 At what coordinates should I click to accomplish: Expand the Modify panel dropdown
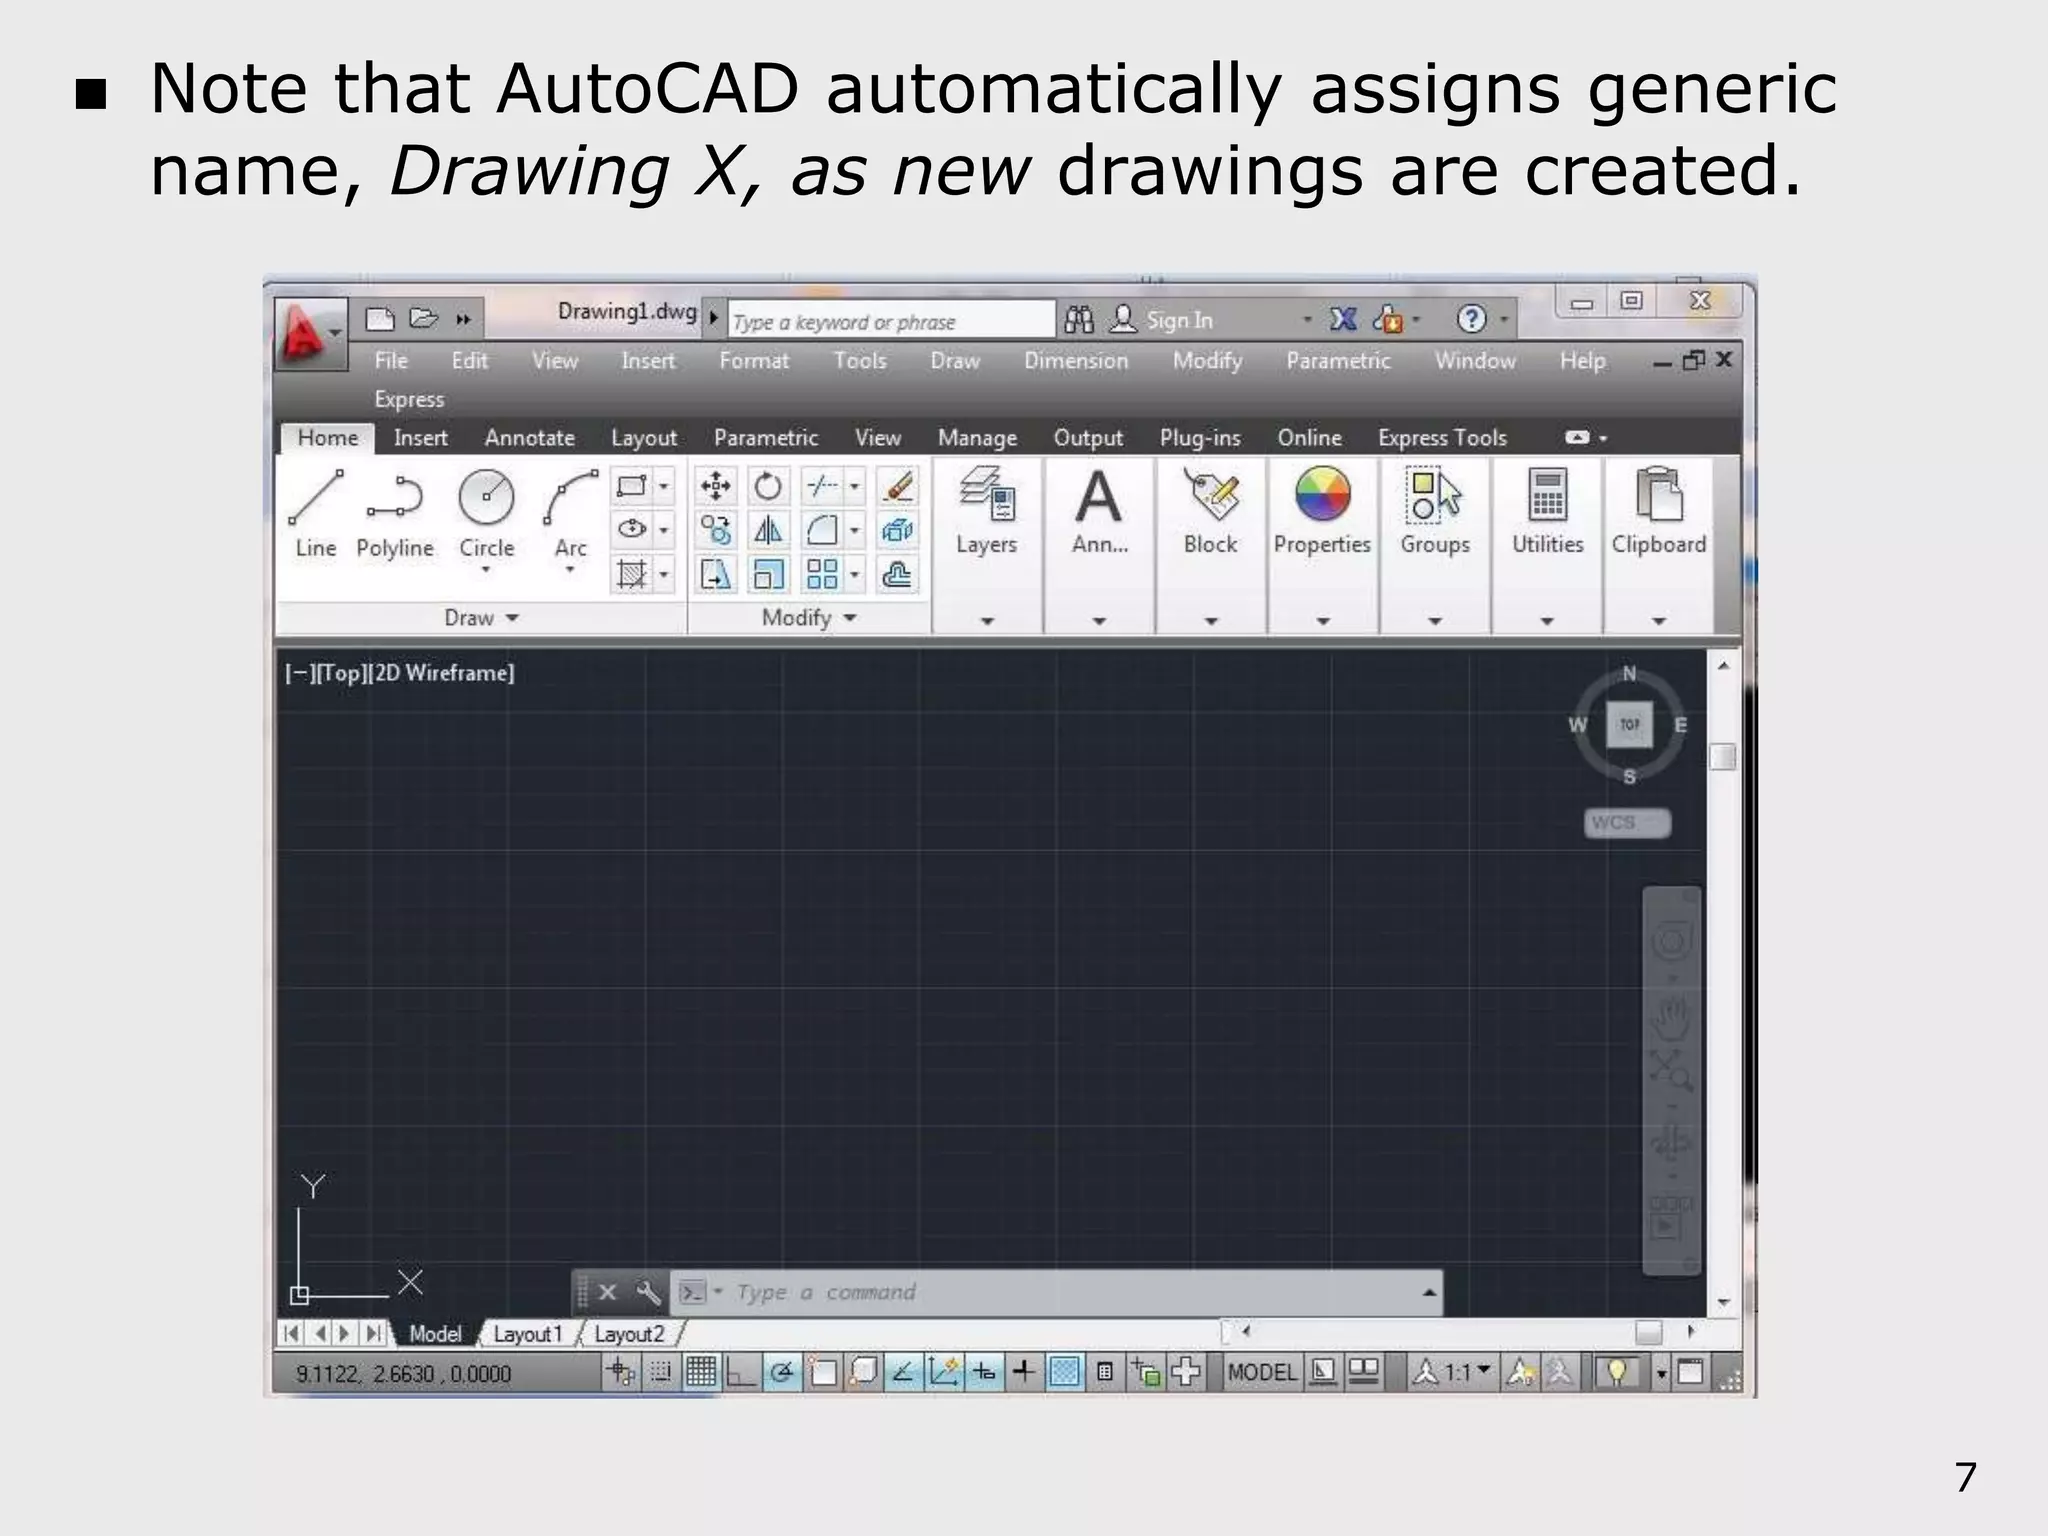point(809,618)
